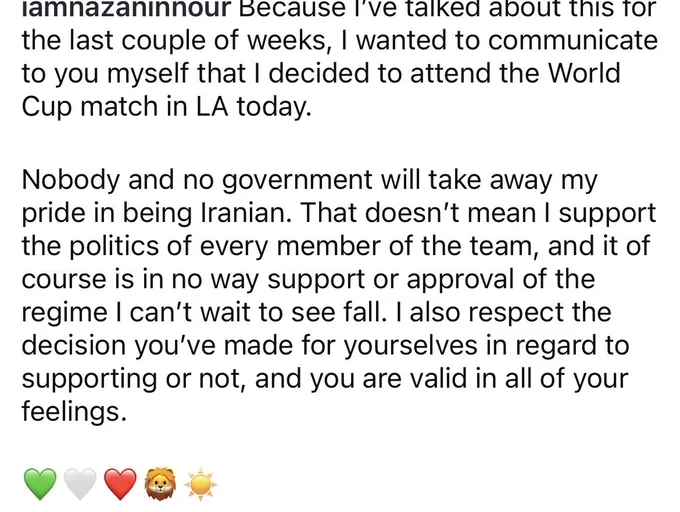Select the word "Nobody" starting second paragraph
Screen dimensions: 680x512
pyautogui.click(x=71, y=179)
